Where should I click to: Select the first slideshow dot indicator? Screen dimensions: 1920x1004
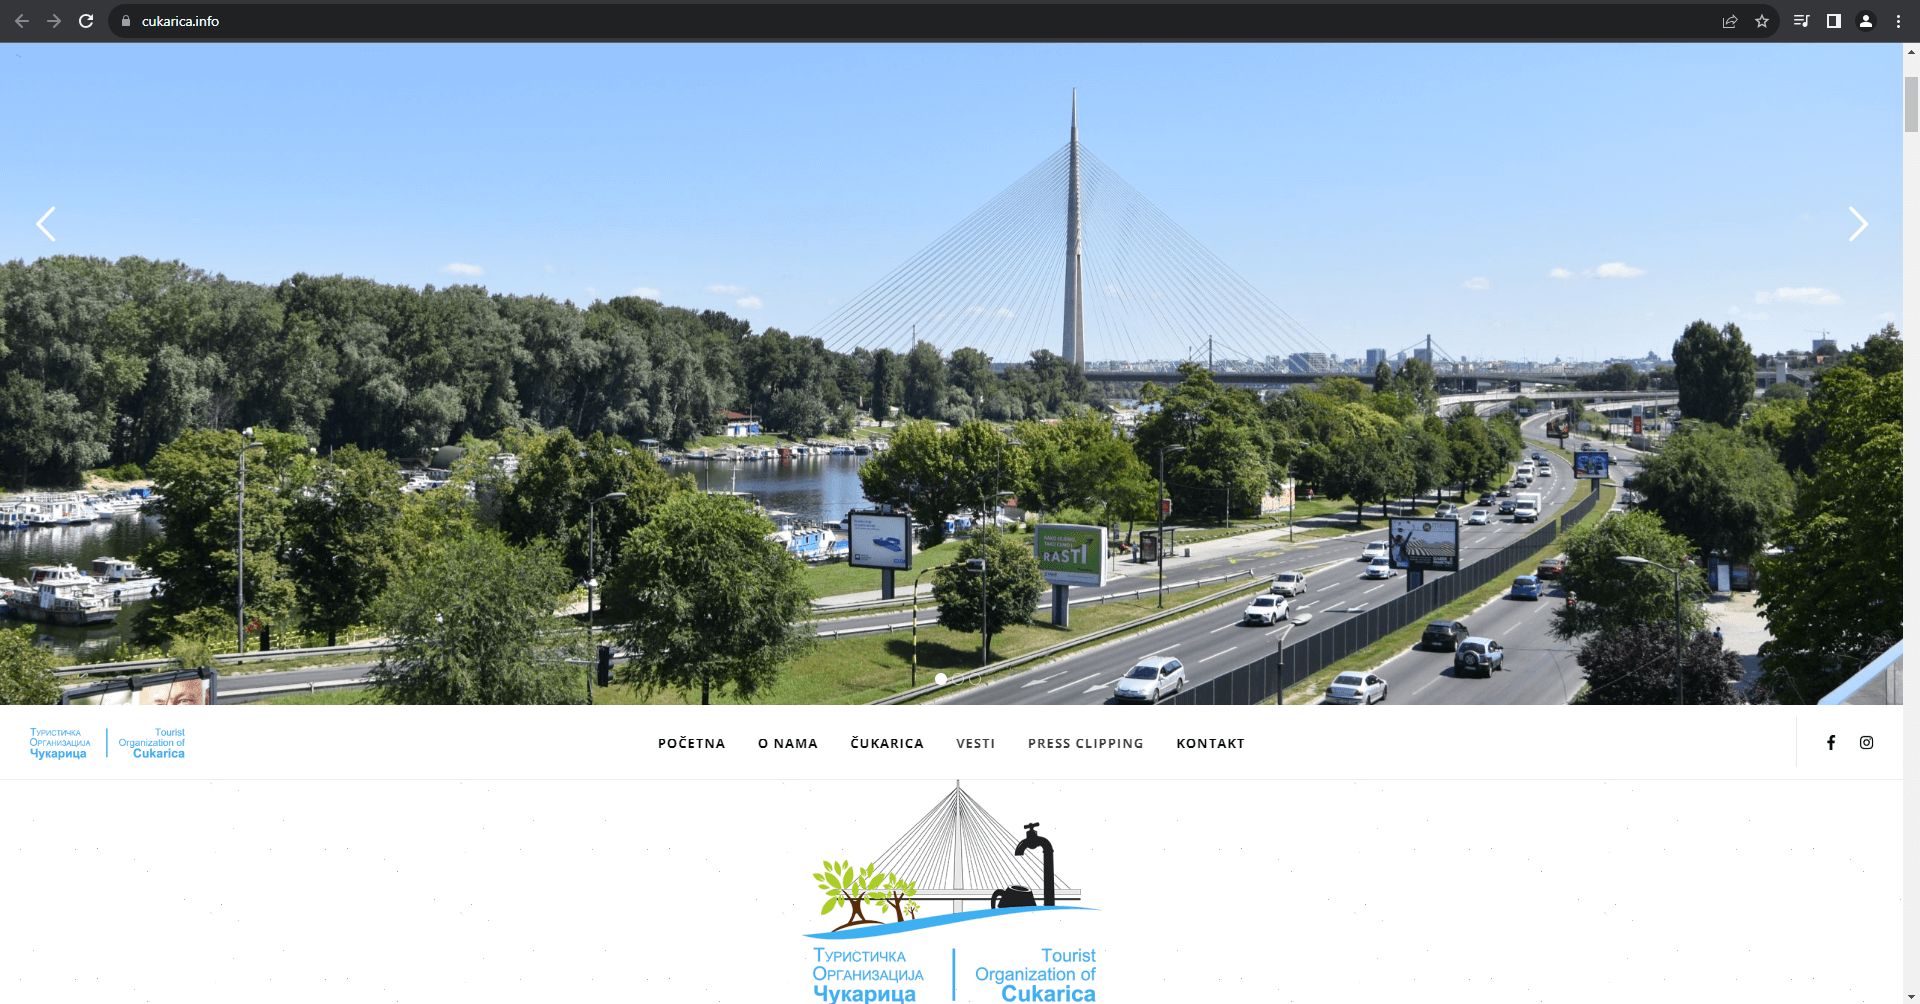[x=941, y=679]
